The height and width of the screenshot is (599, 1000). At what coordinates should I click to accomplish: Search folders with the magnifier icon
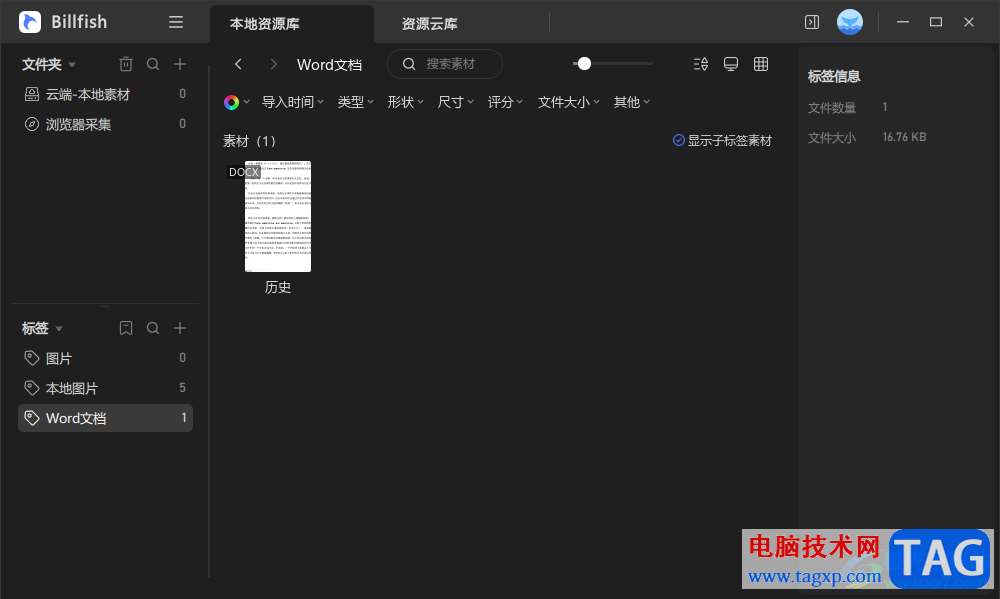coord(153,64)
